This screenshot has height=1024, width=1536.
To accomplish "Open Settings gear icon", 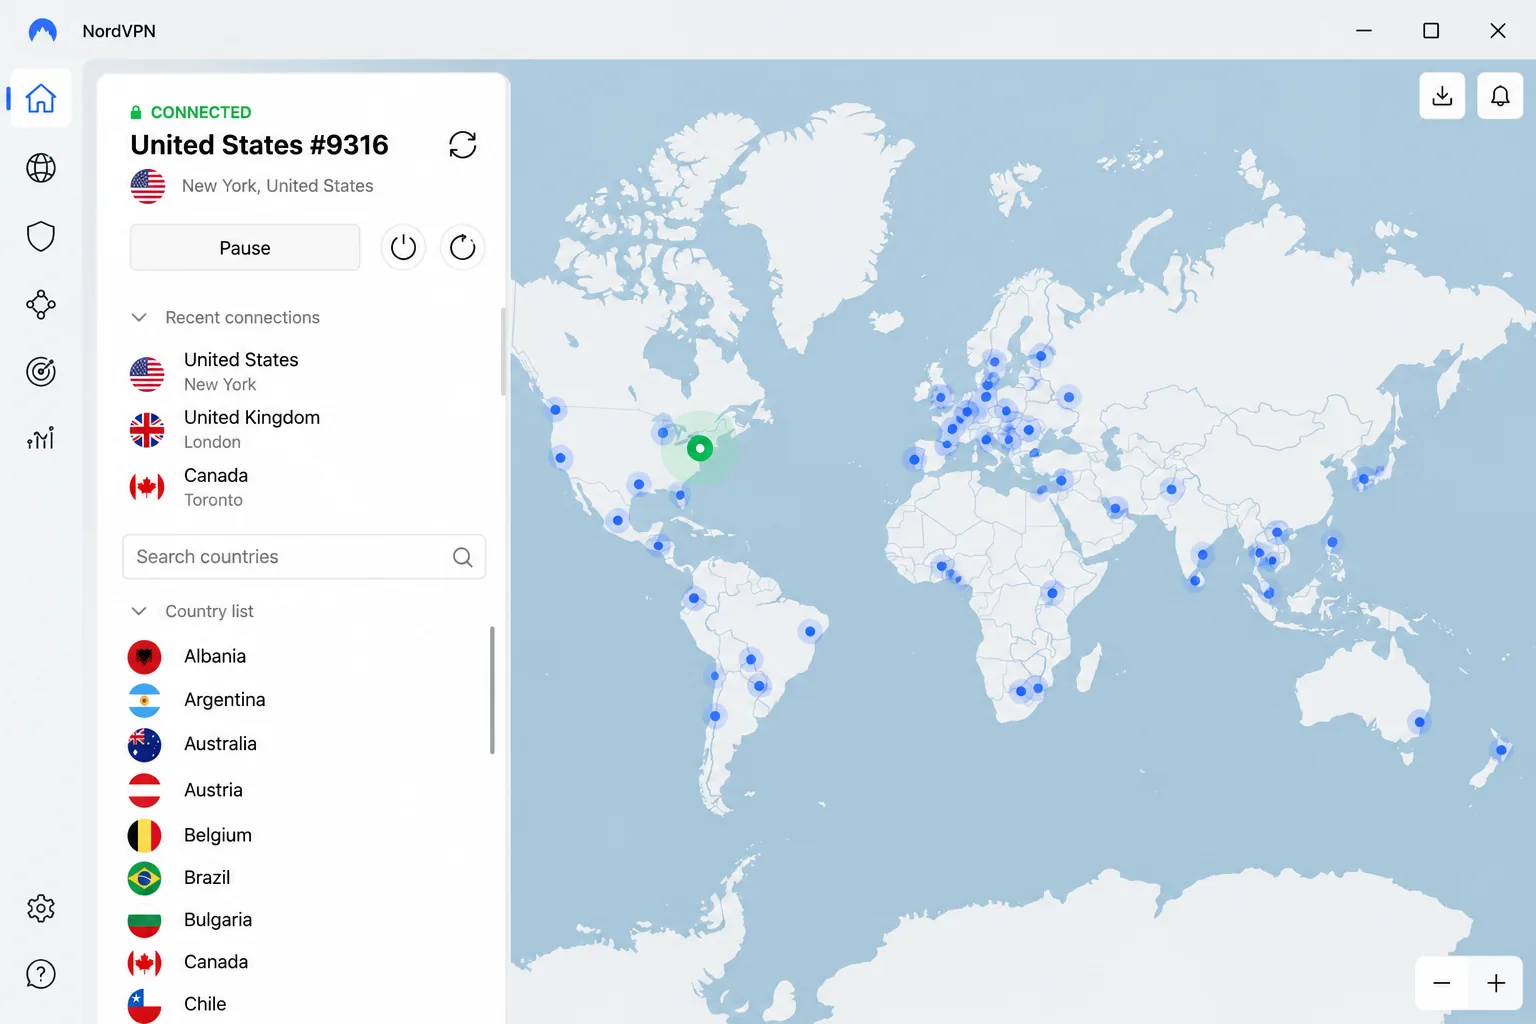I will [x=41, y=908].
